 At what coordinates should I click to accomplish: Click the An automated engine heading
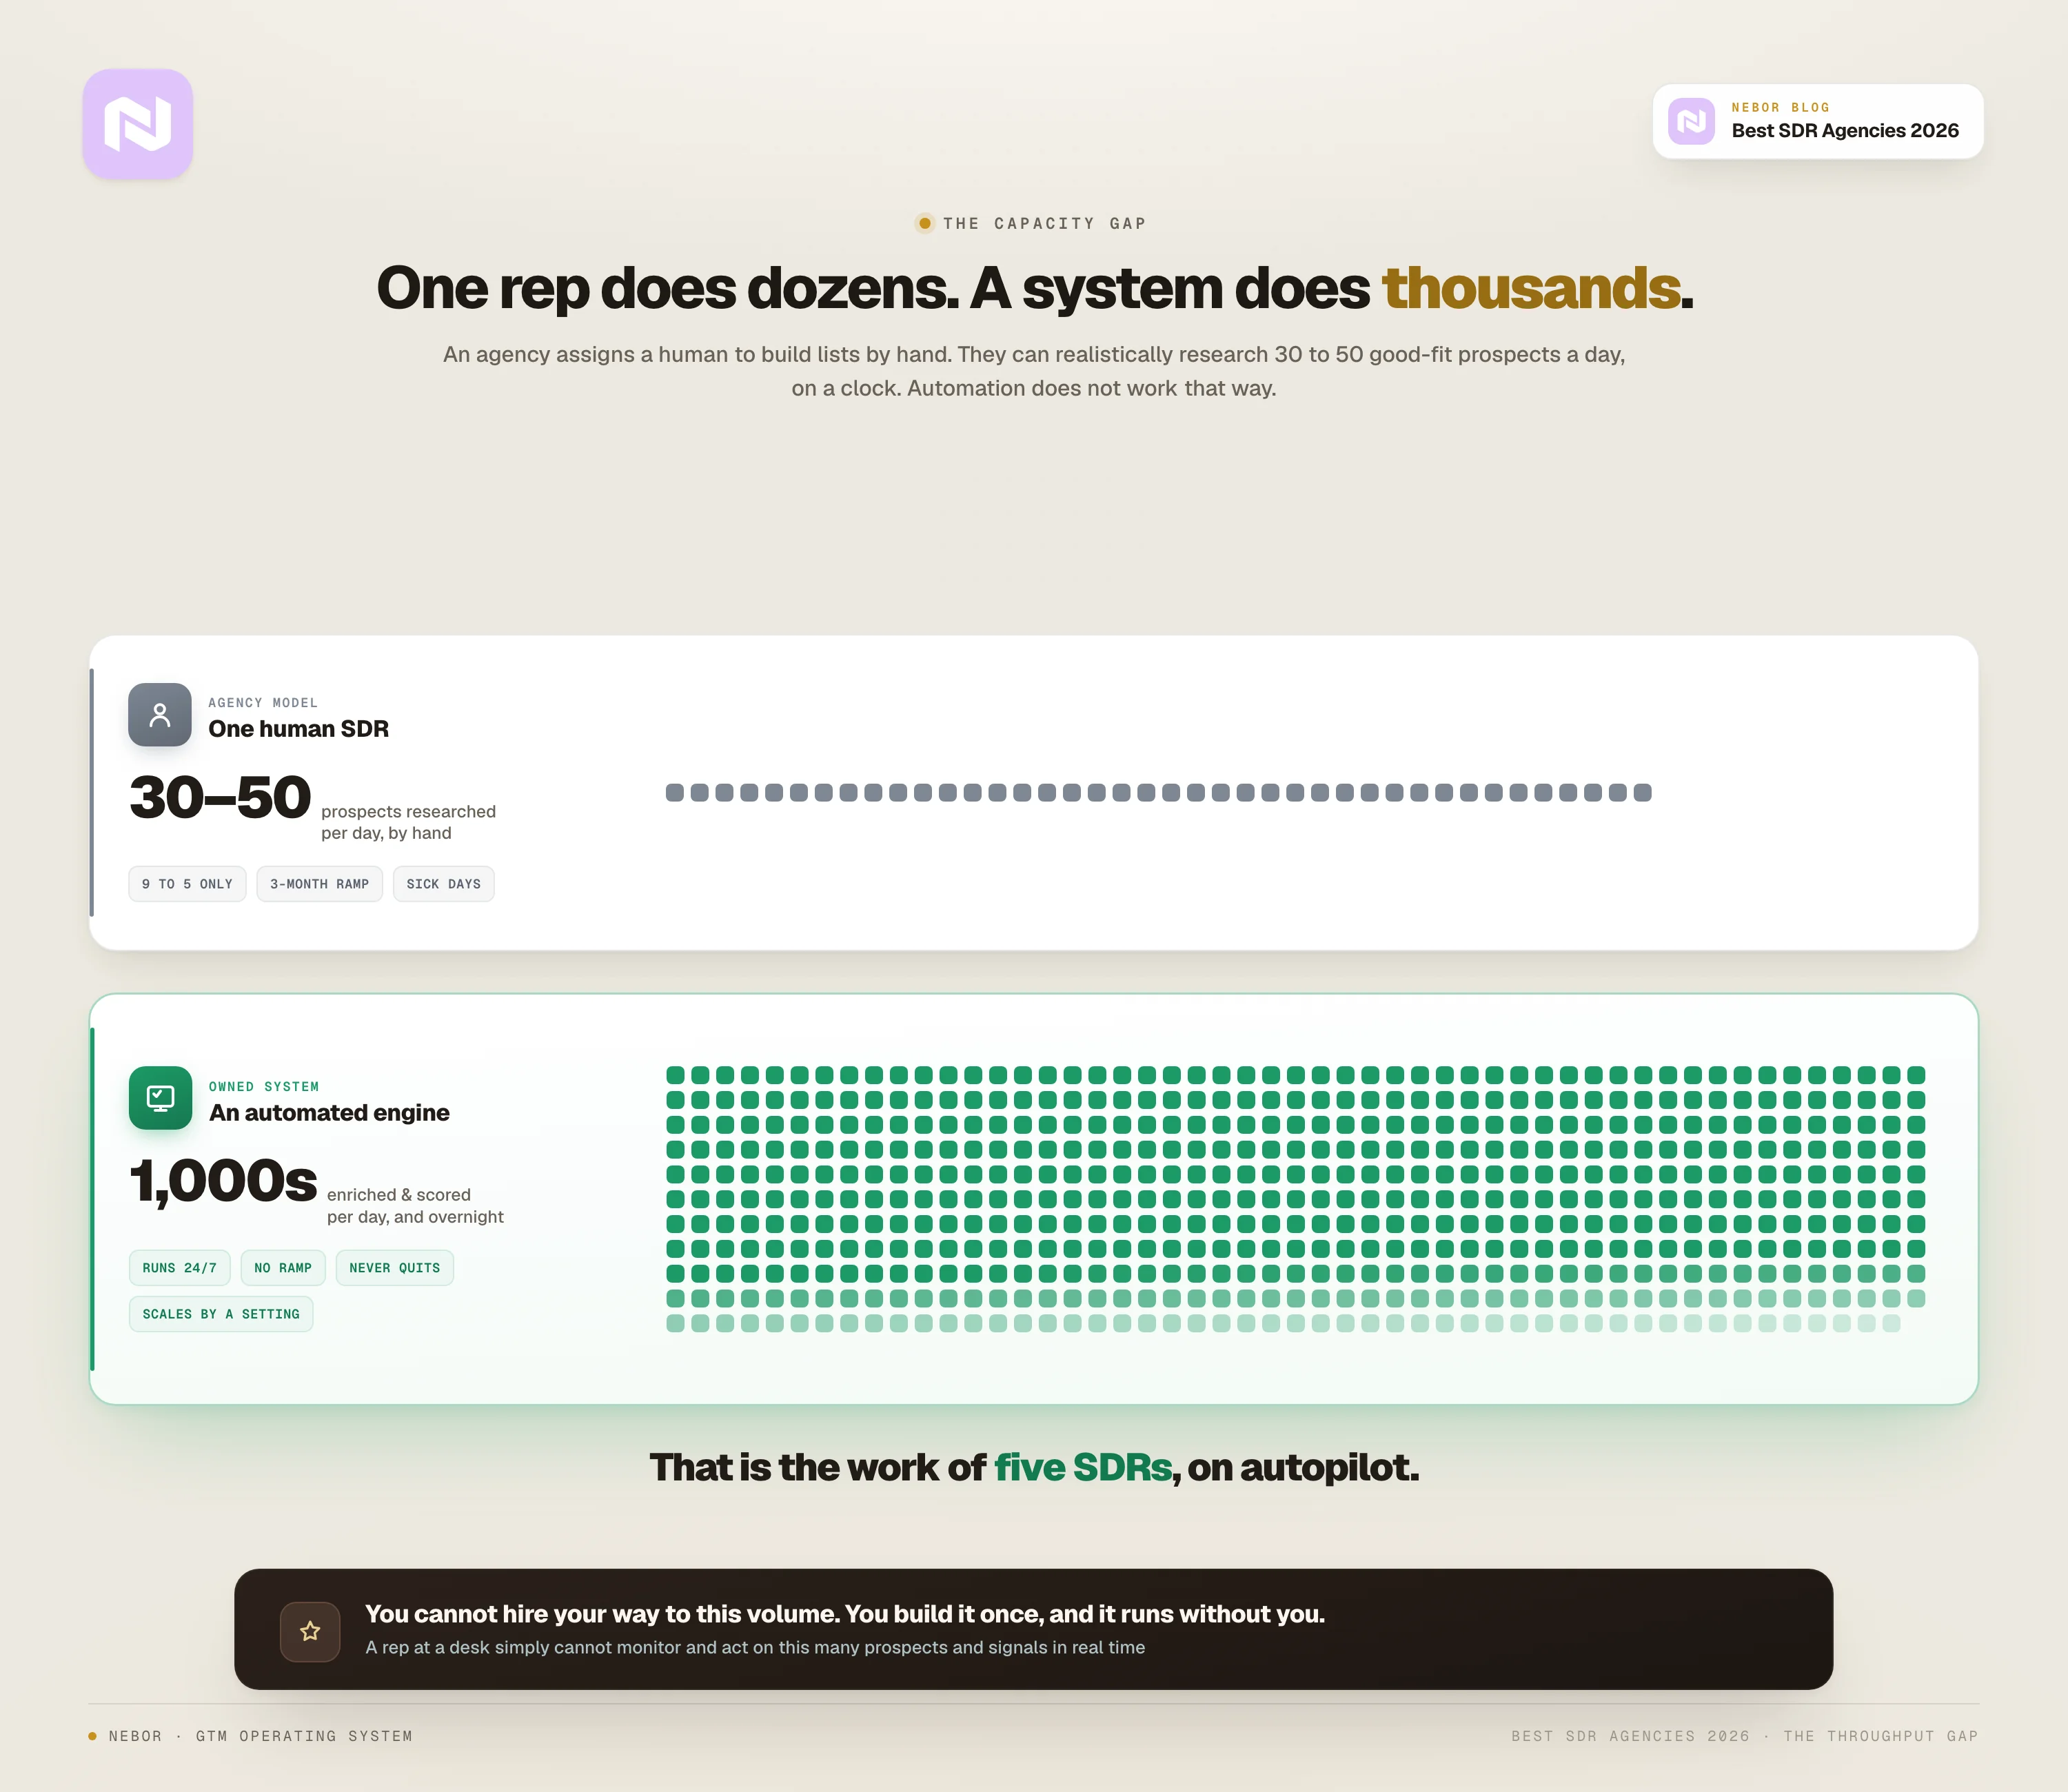329,1113
